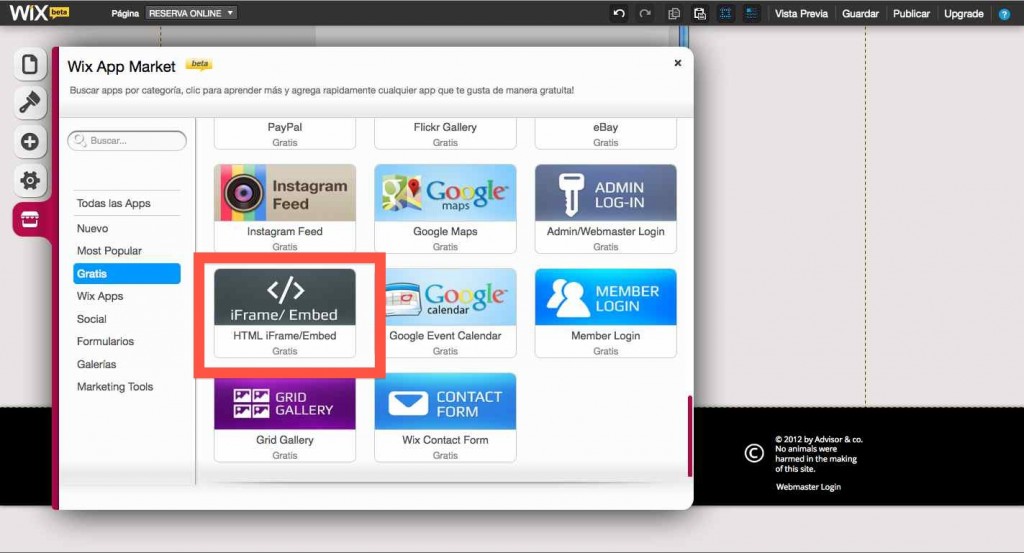Open the eBay app card
This screenshot has height=553, width=1024.
tap(605, 134)
